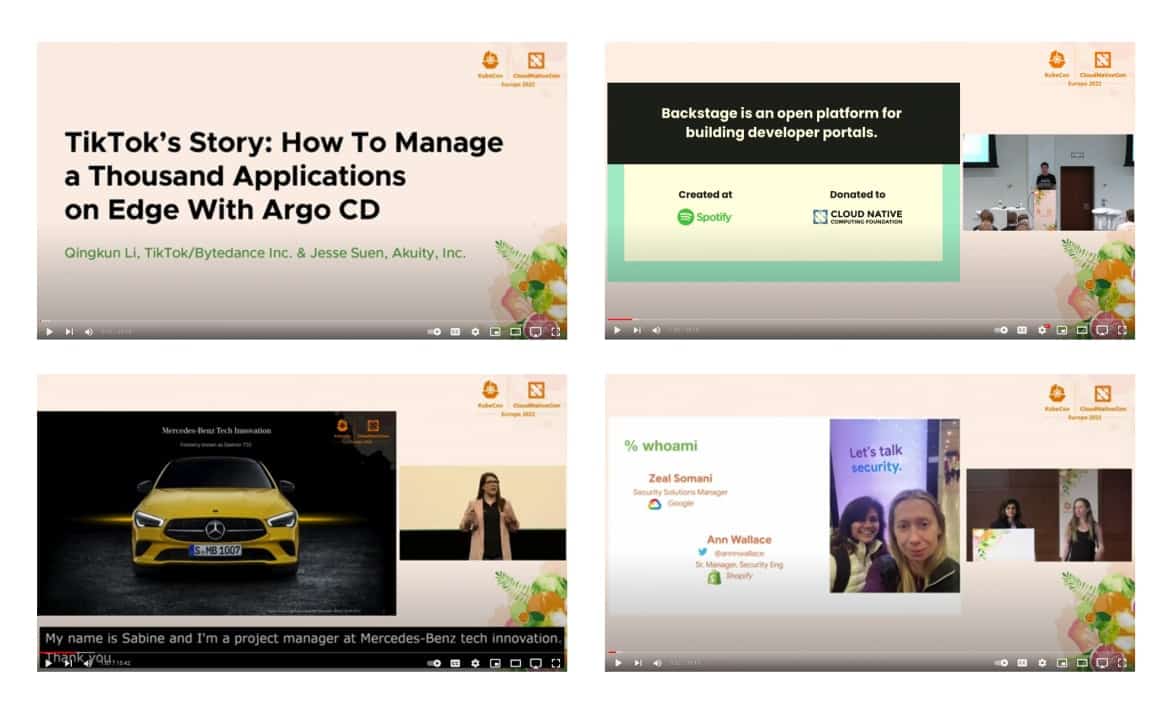Viewport: 1172px width, 708px height.
Task: Click Cloud Native Computing Foundation logo
Action: (857, 216)
